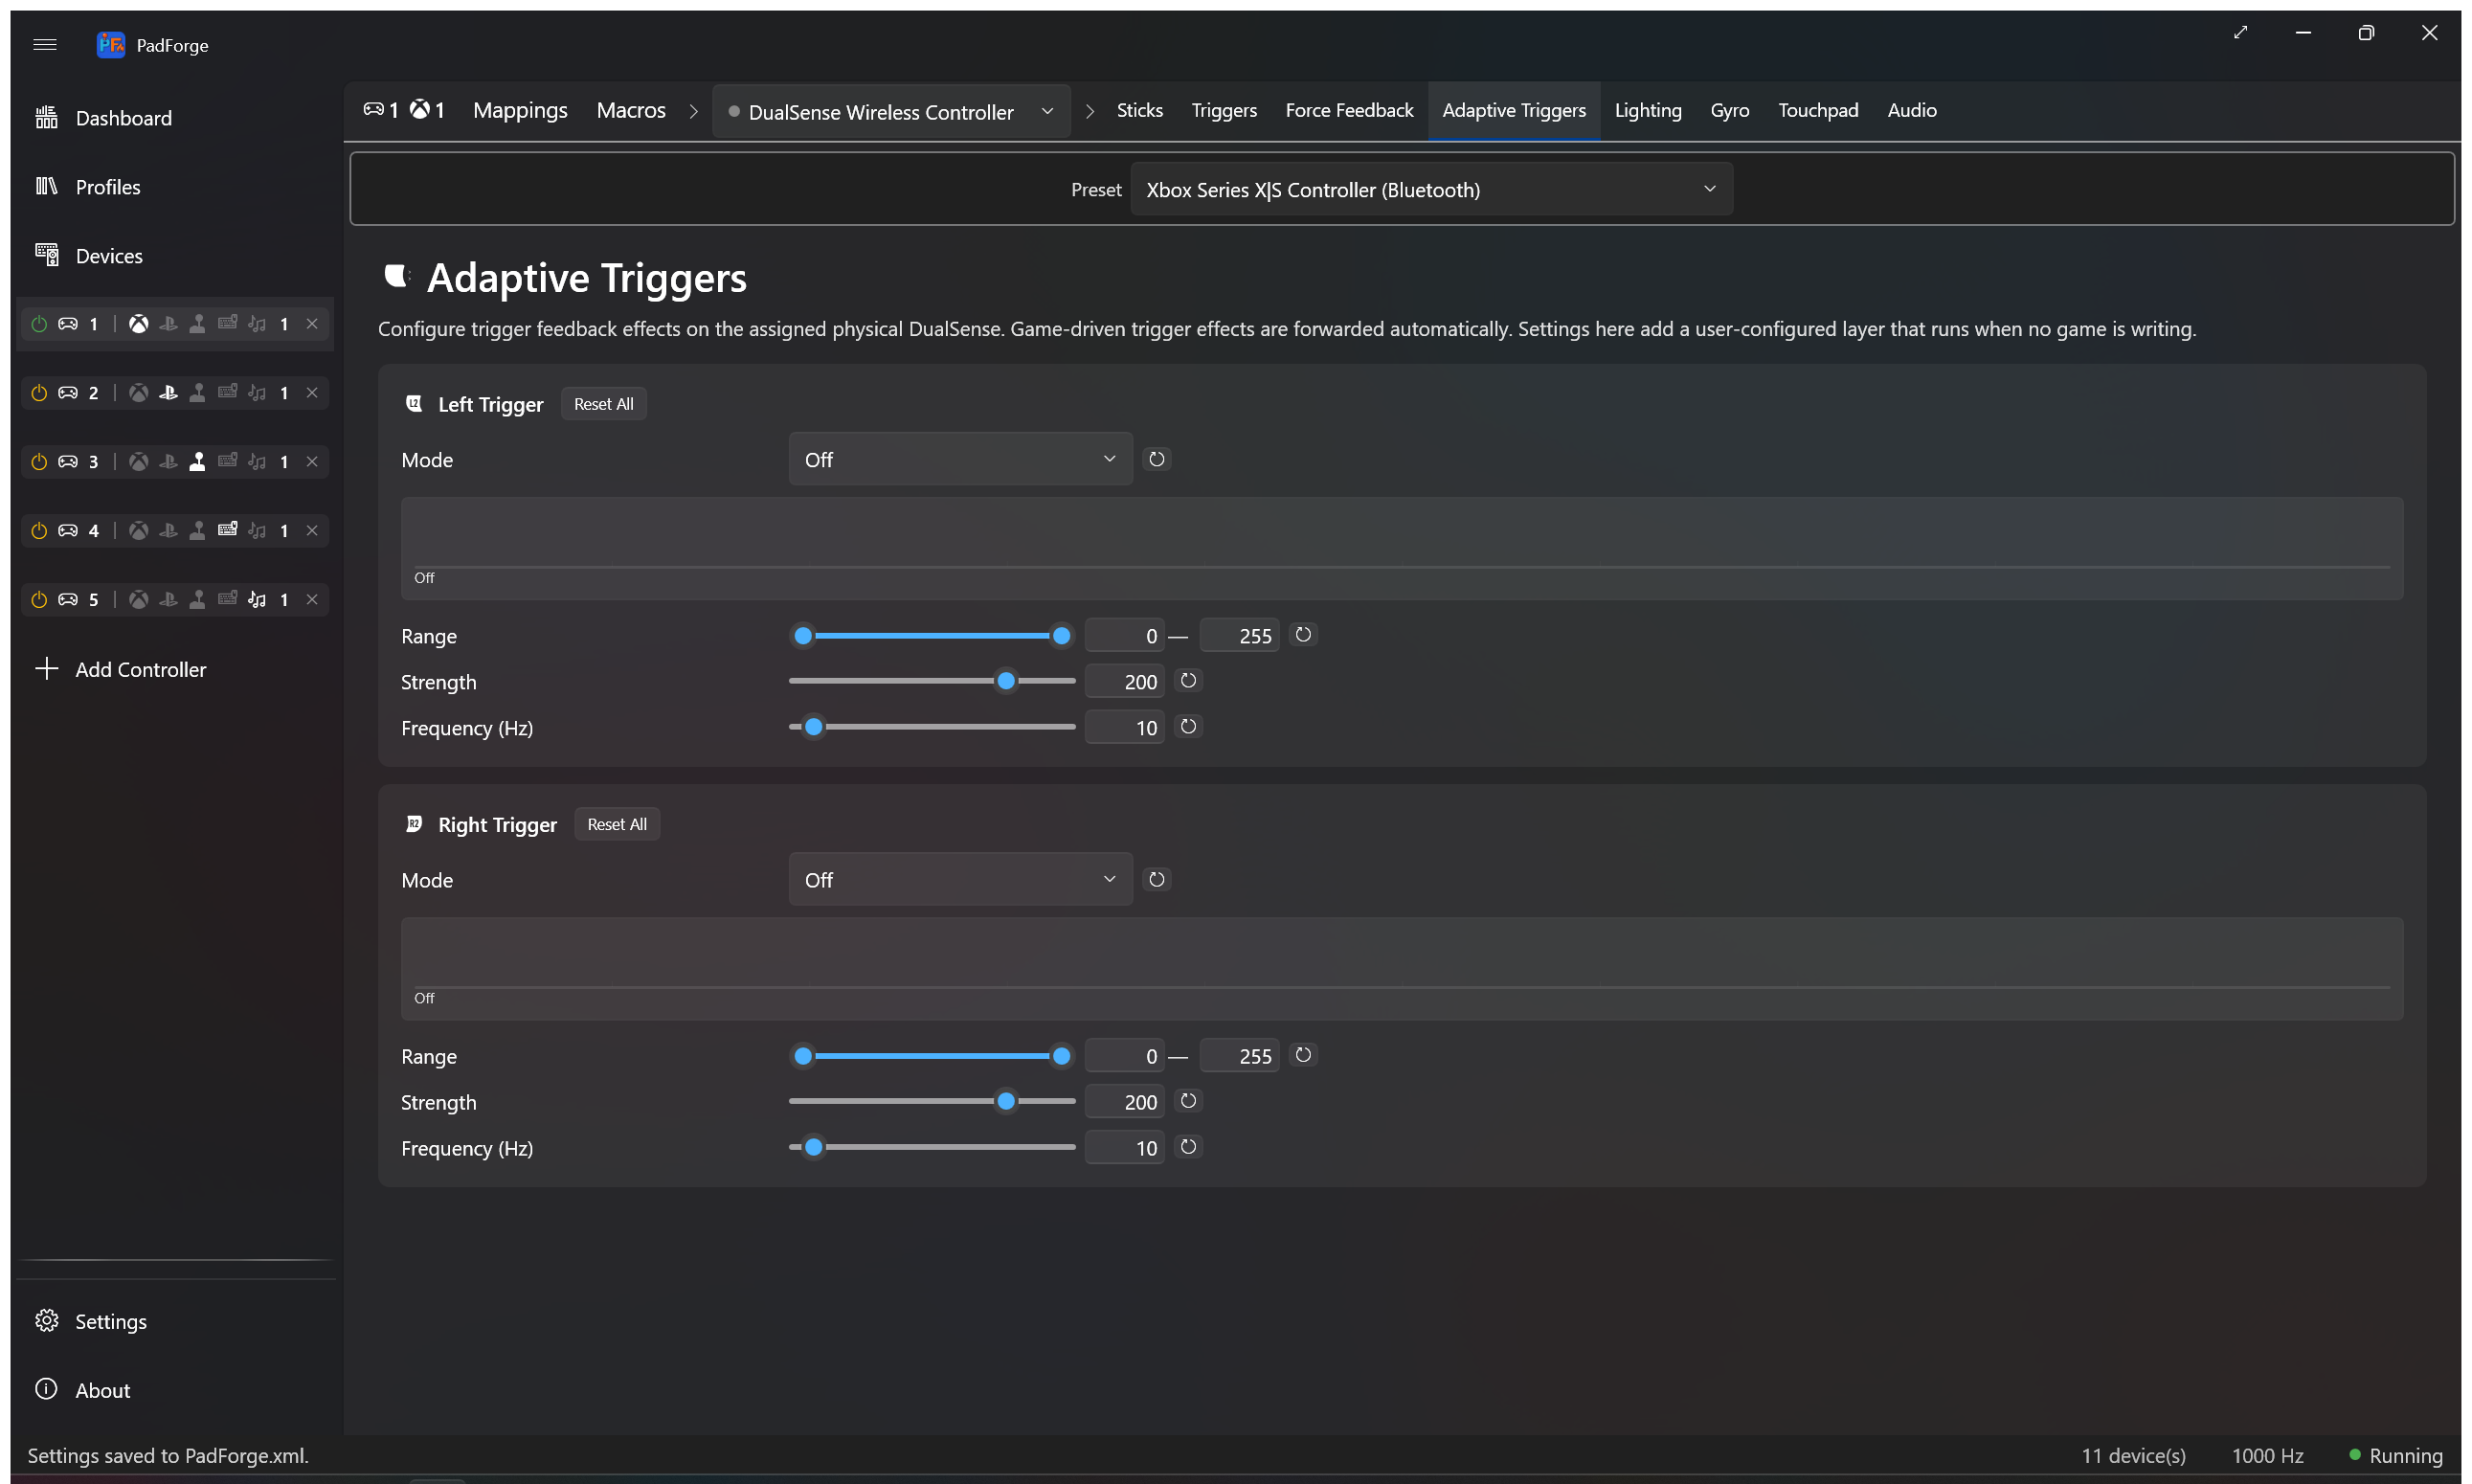Click the Right Trigger Frequency value field
2472x1484 pixels.
(1125, 1148)
